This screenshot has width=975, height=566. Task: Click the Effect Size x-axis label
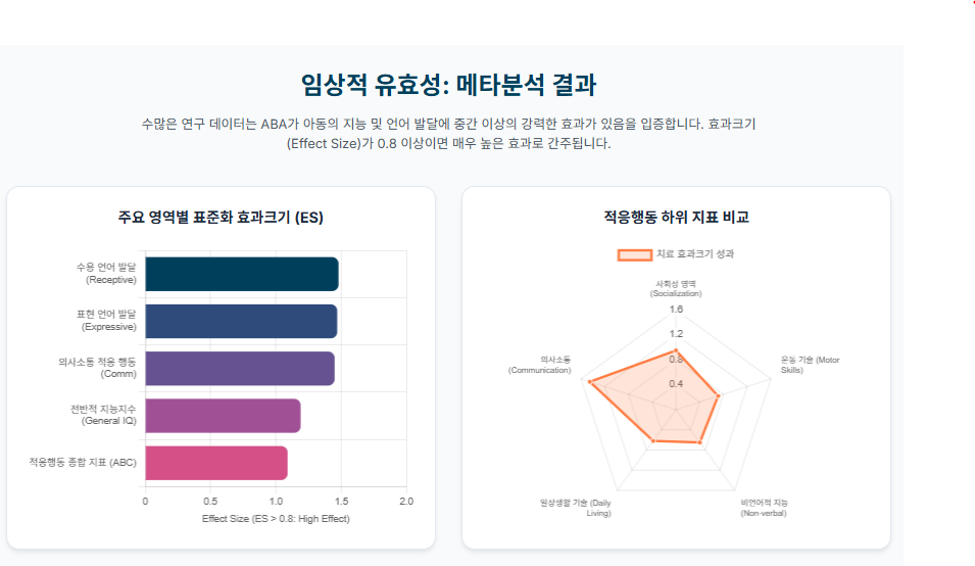coord(275,519)
